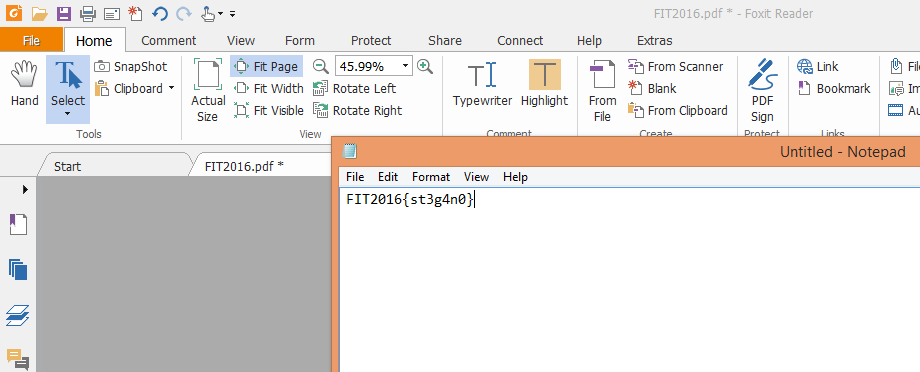Add a Bookmark from the ribbon
This screenshot has height=372, width=920.
coord(834,89)
